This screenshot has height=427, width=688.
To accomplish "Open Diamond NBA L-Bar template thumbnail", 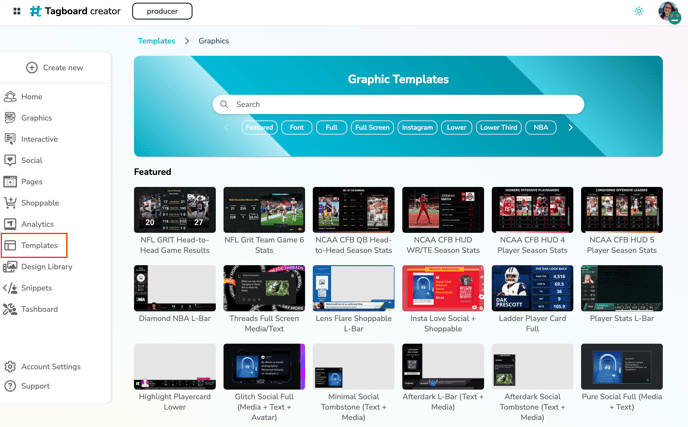I will (x=175, y=288).
